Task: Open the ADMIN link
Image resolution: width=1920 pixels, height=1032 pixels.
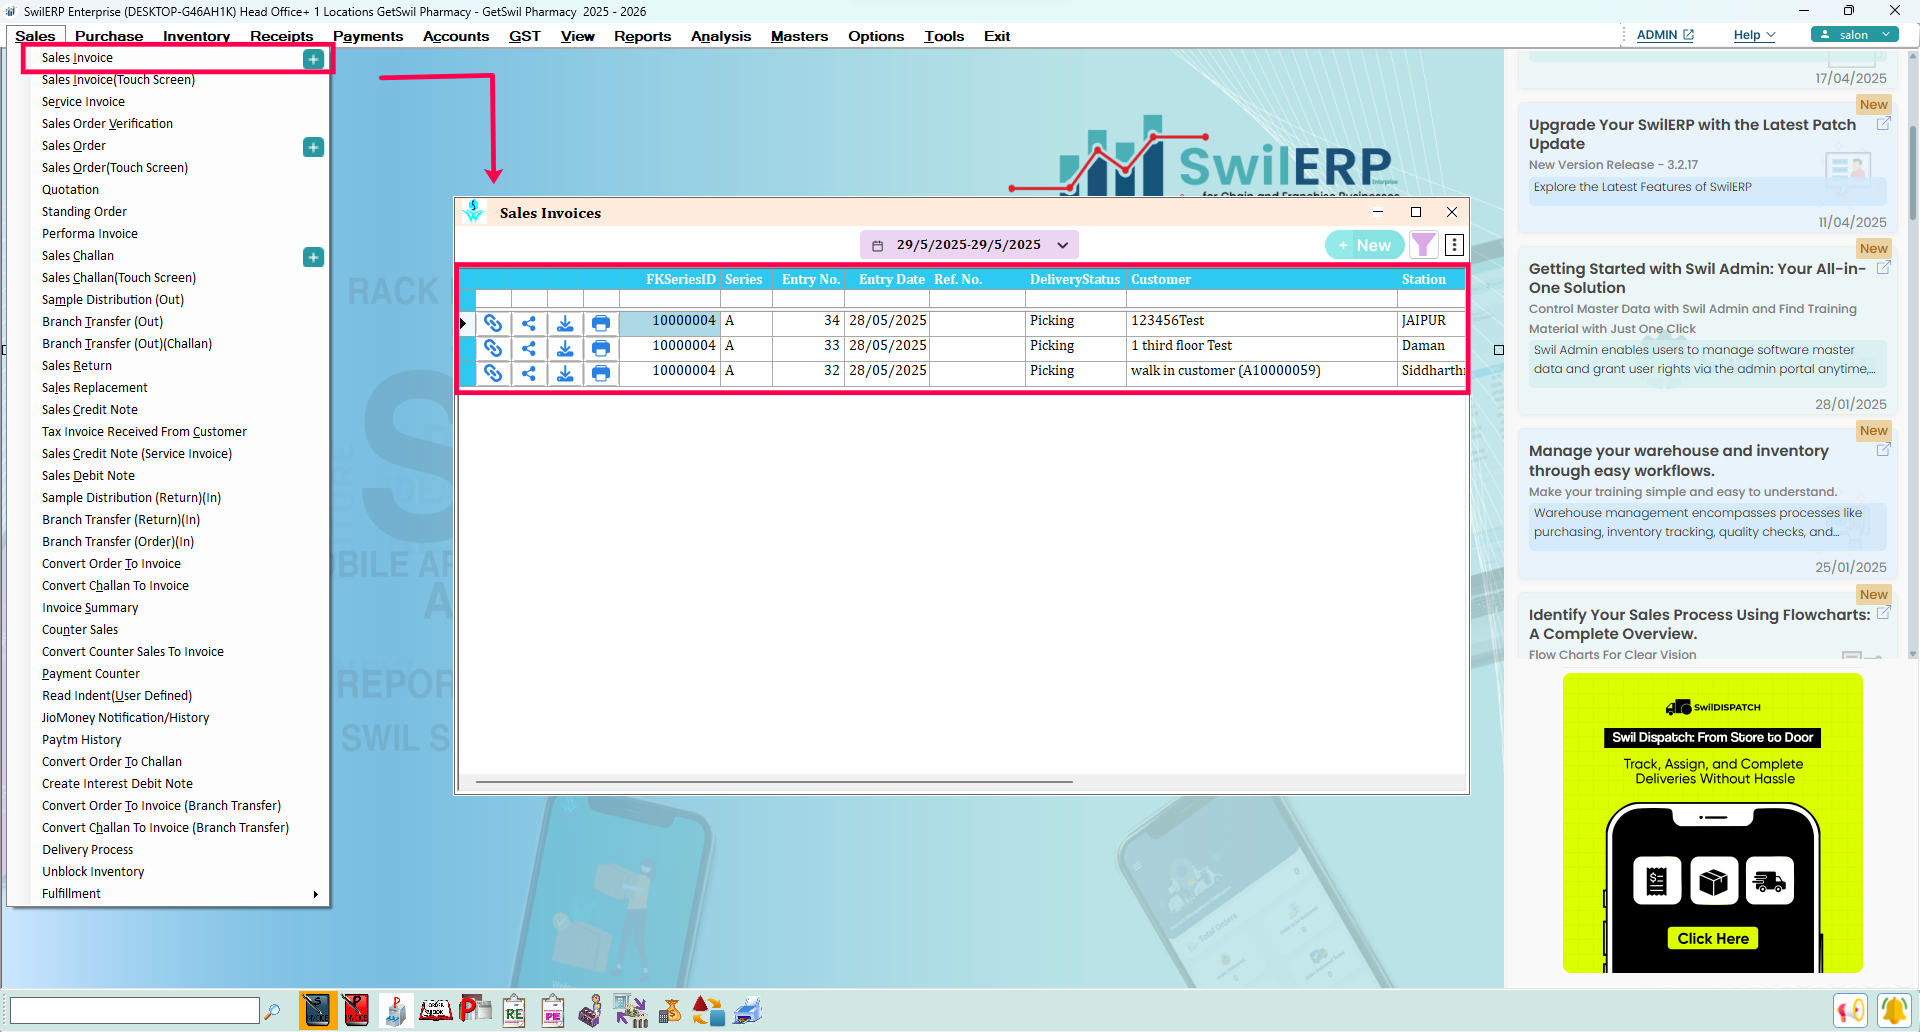Action: [1665, 35]
